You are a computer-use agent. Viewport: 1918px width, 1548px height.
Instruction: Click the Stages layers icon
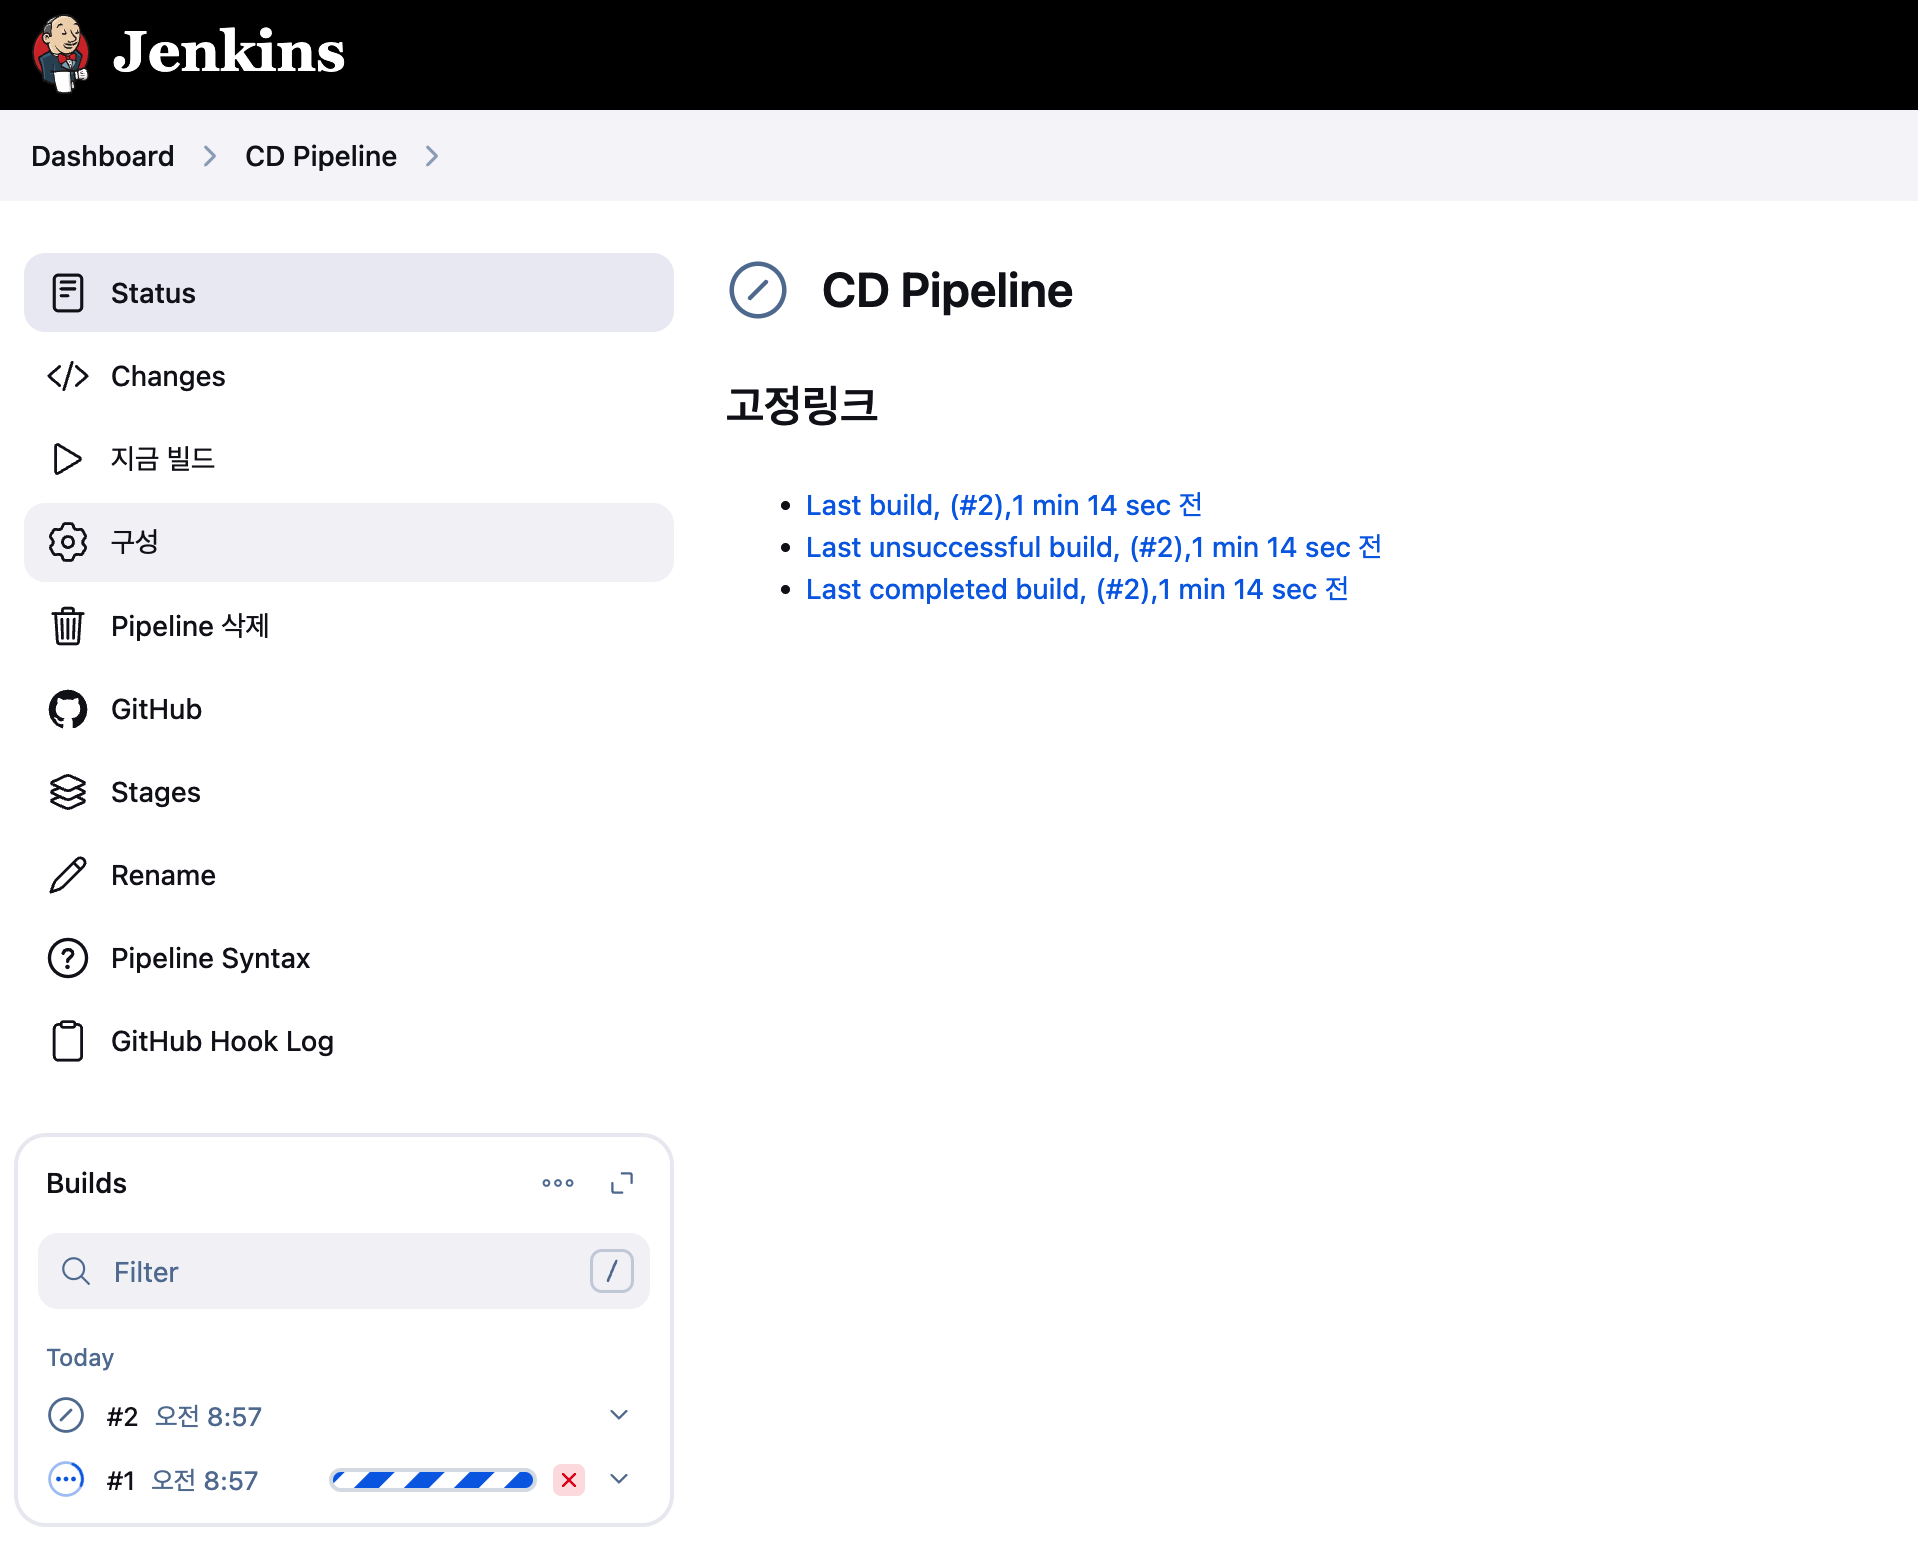point(67,792)
